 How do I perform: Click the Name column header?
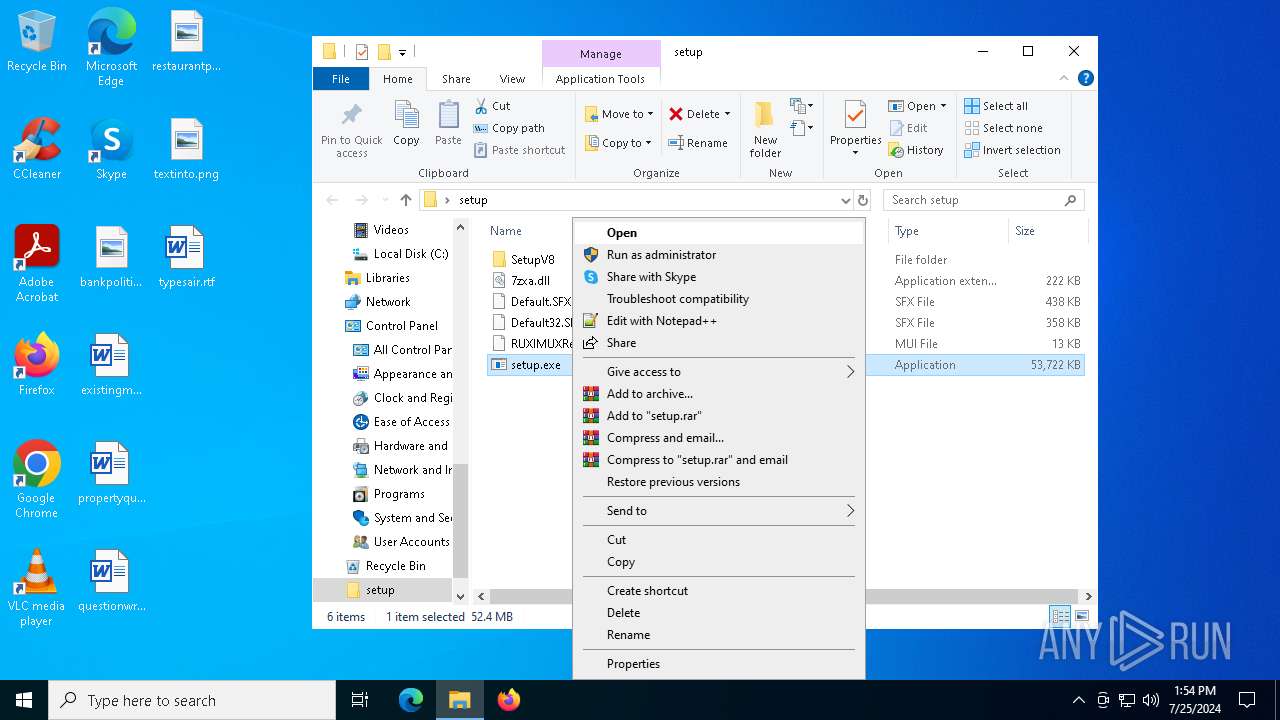[506, 231]
